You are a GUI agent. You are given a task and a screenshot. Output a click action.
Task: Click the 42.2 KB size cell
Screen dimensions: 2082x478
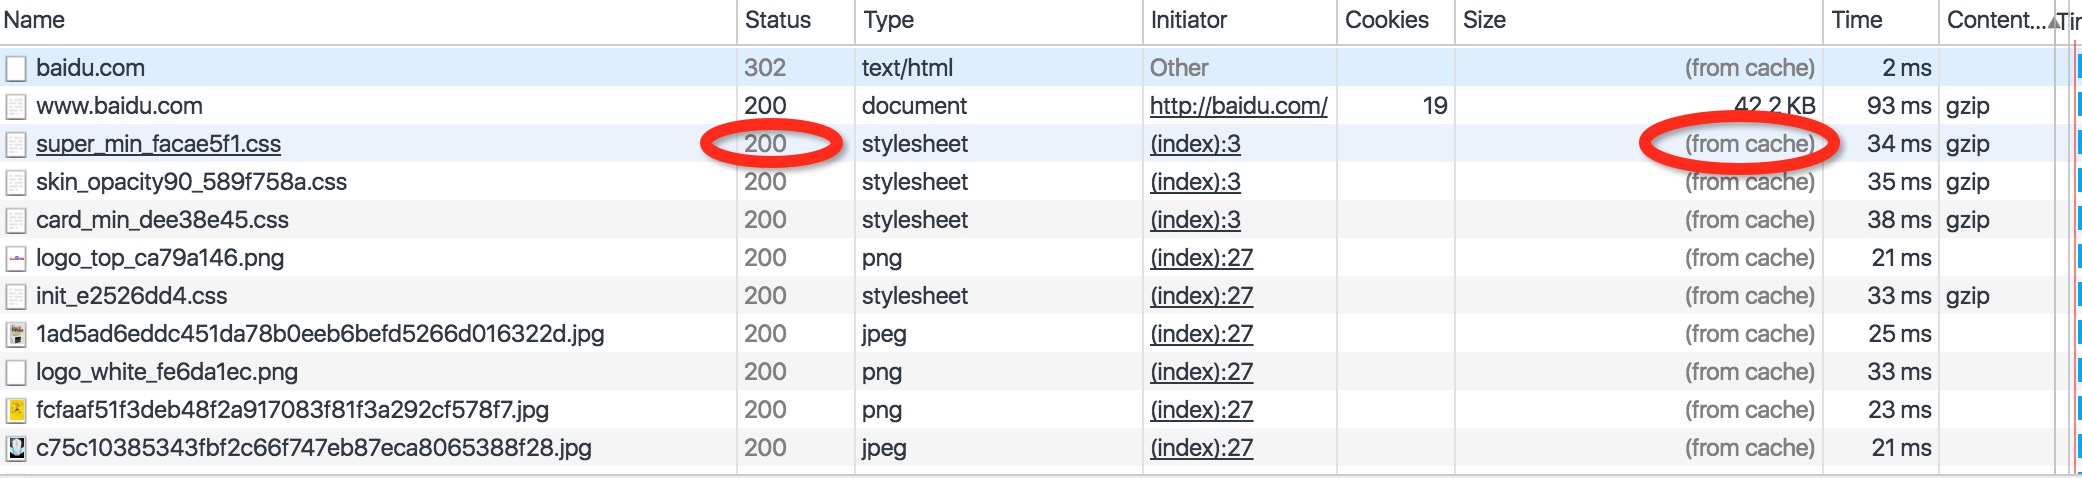(x=1774, y=106)
